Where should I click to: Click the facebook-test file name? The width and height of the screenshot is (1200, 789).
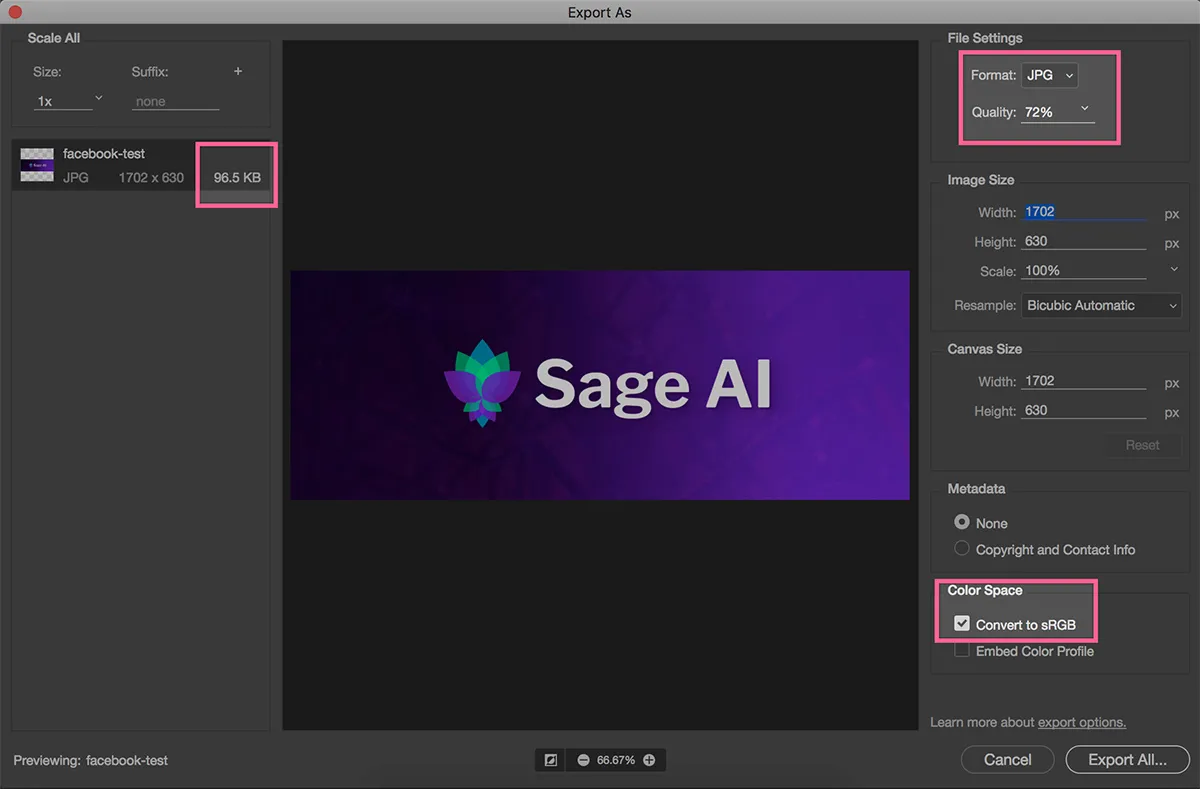click(x=104, y=153)
